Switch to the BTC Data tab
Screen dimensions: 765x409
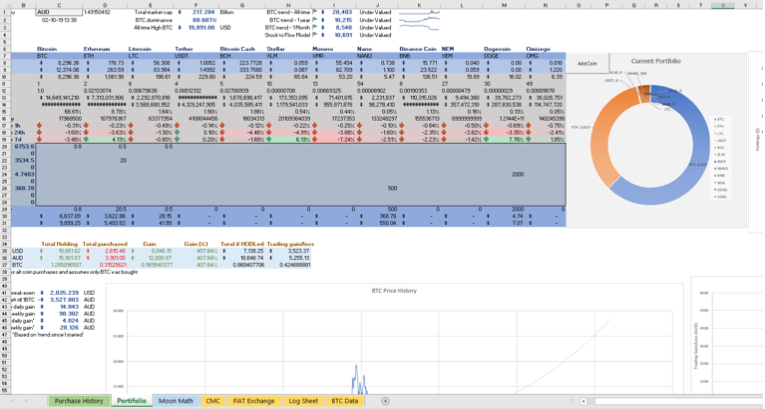coord(344,401)
